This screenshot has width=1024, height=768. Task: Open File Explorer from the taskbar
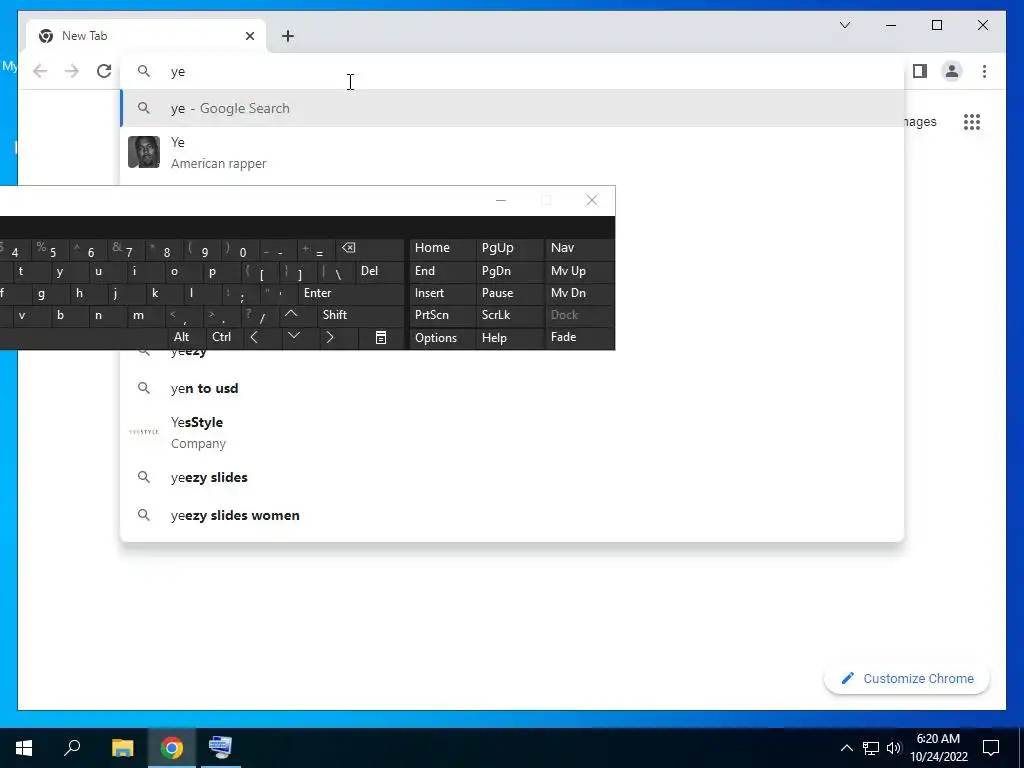tap(122, 748)
